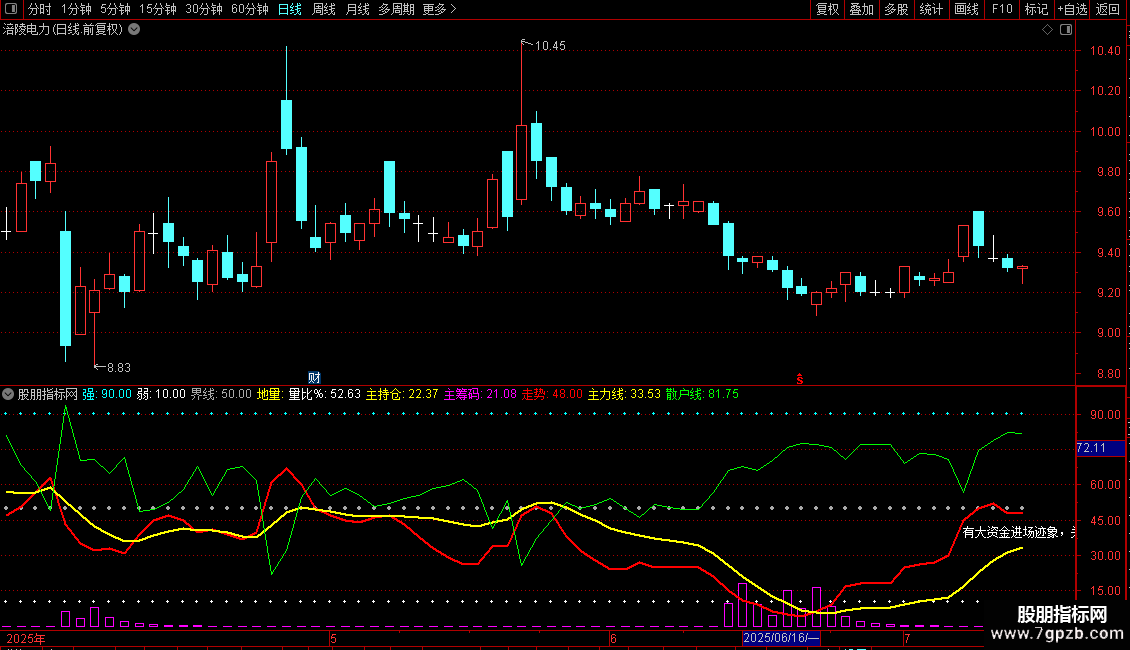Switch to 1分钟 period
The height and width of the screenshot is (650, 1130).
pos(76,9)
